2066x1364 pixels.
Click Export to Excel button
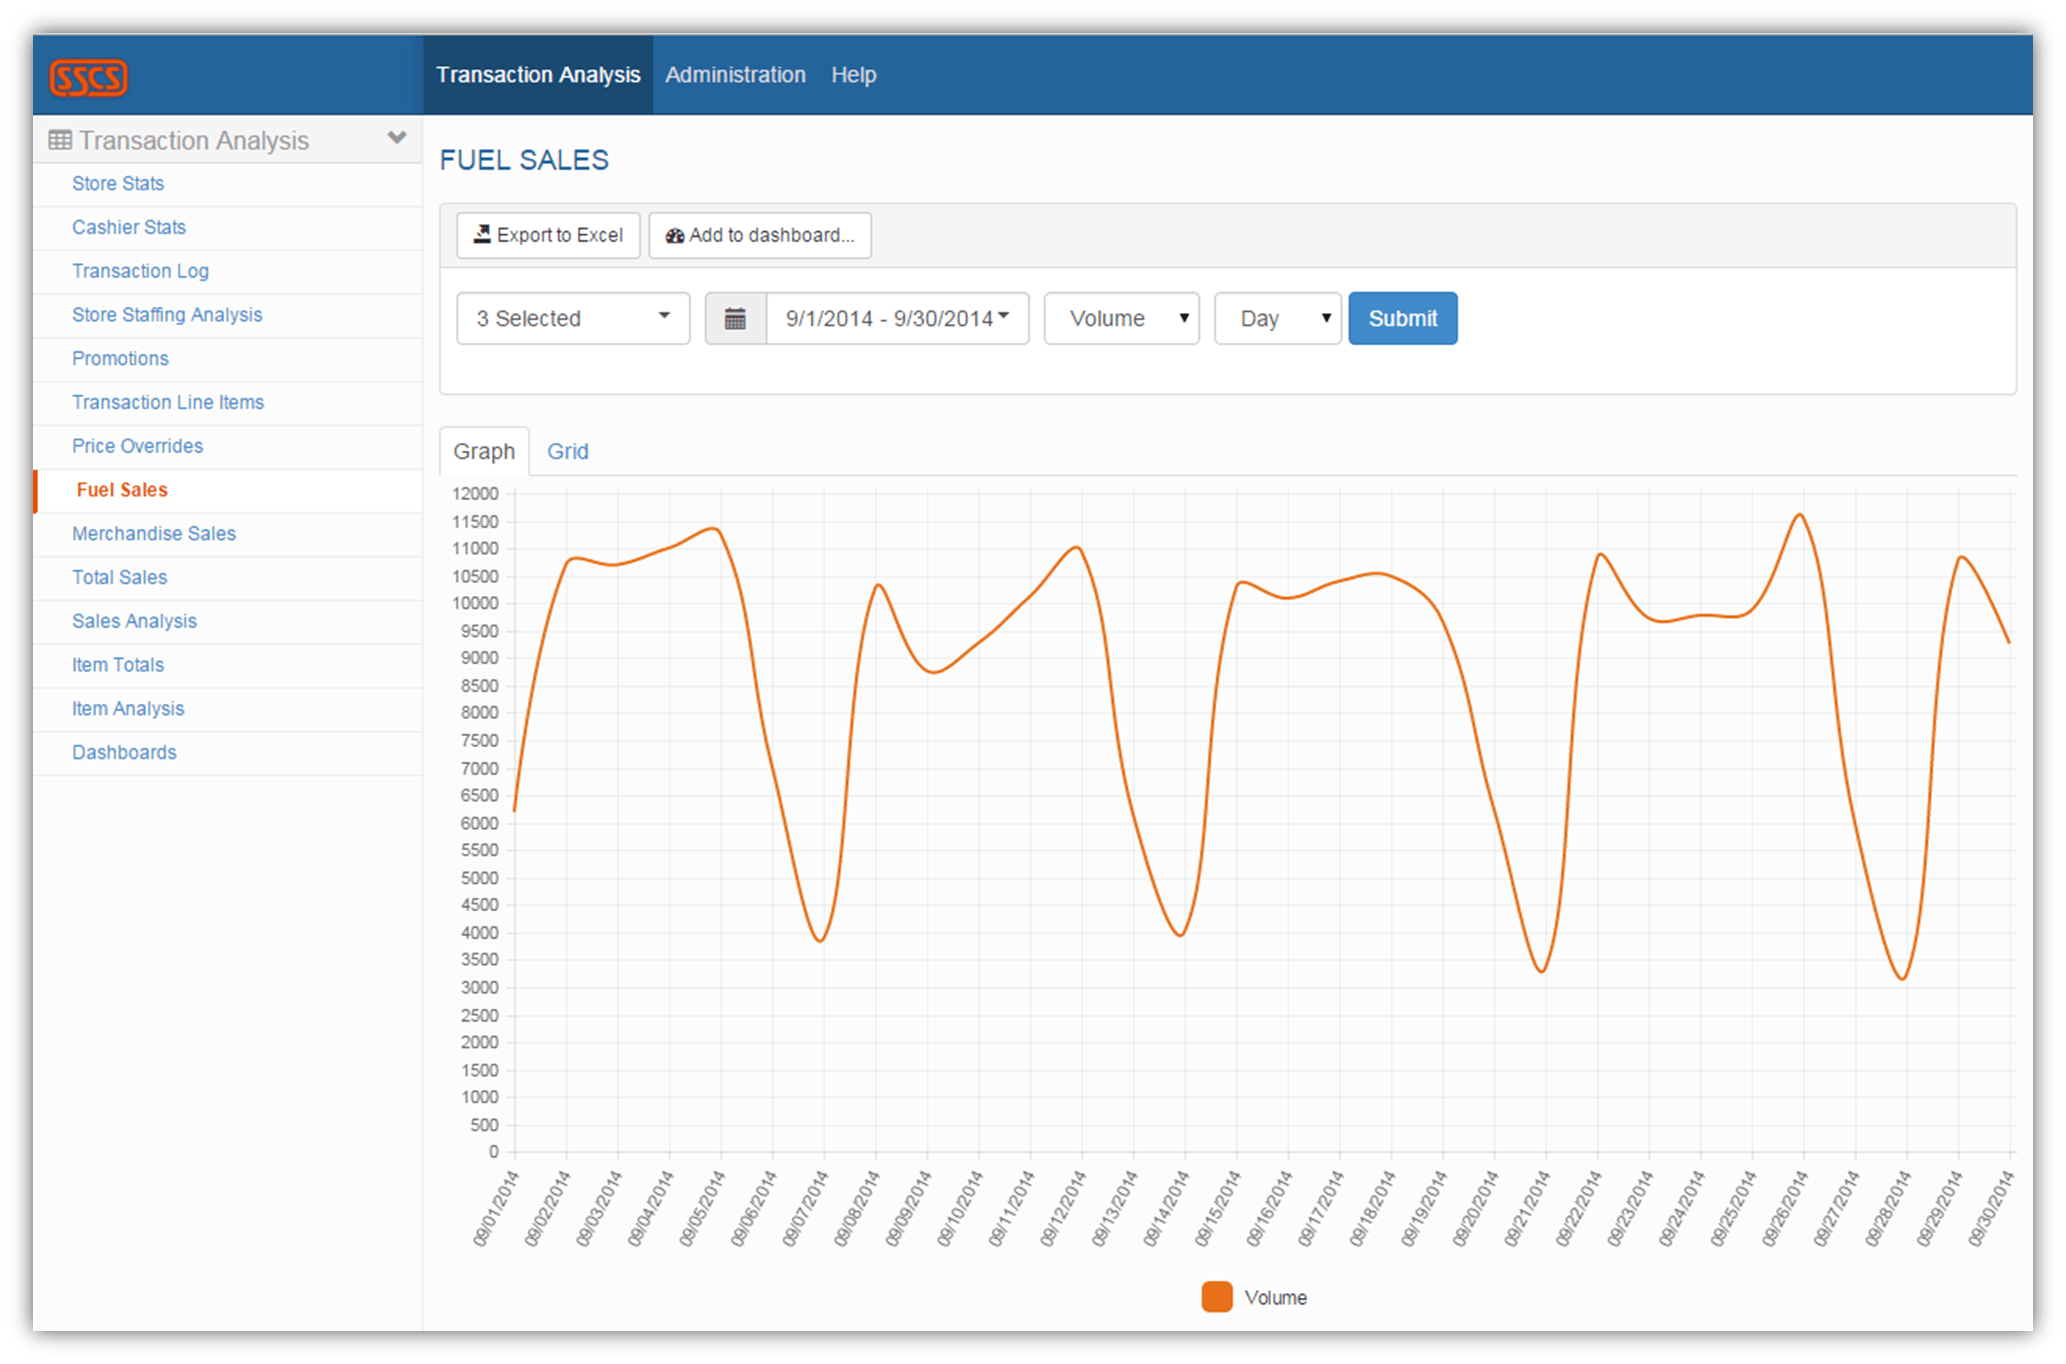548,235
